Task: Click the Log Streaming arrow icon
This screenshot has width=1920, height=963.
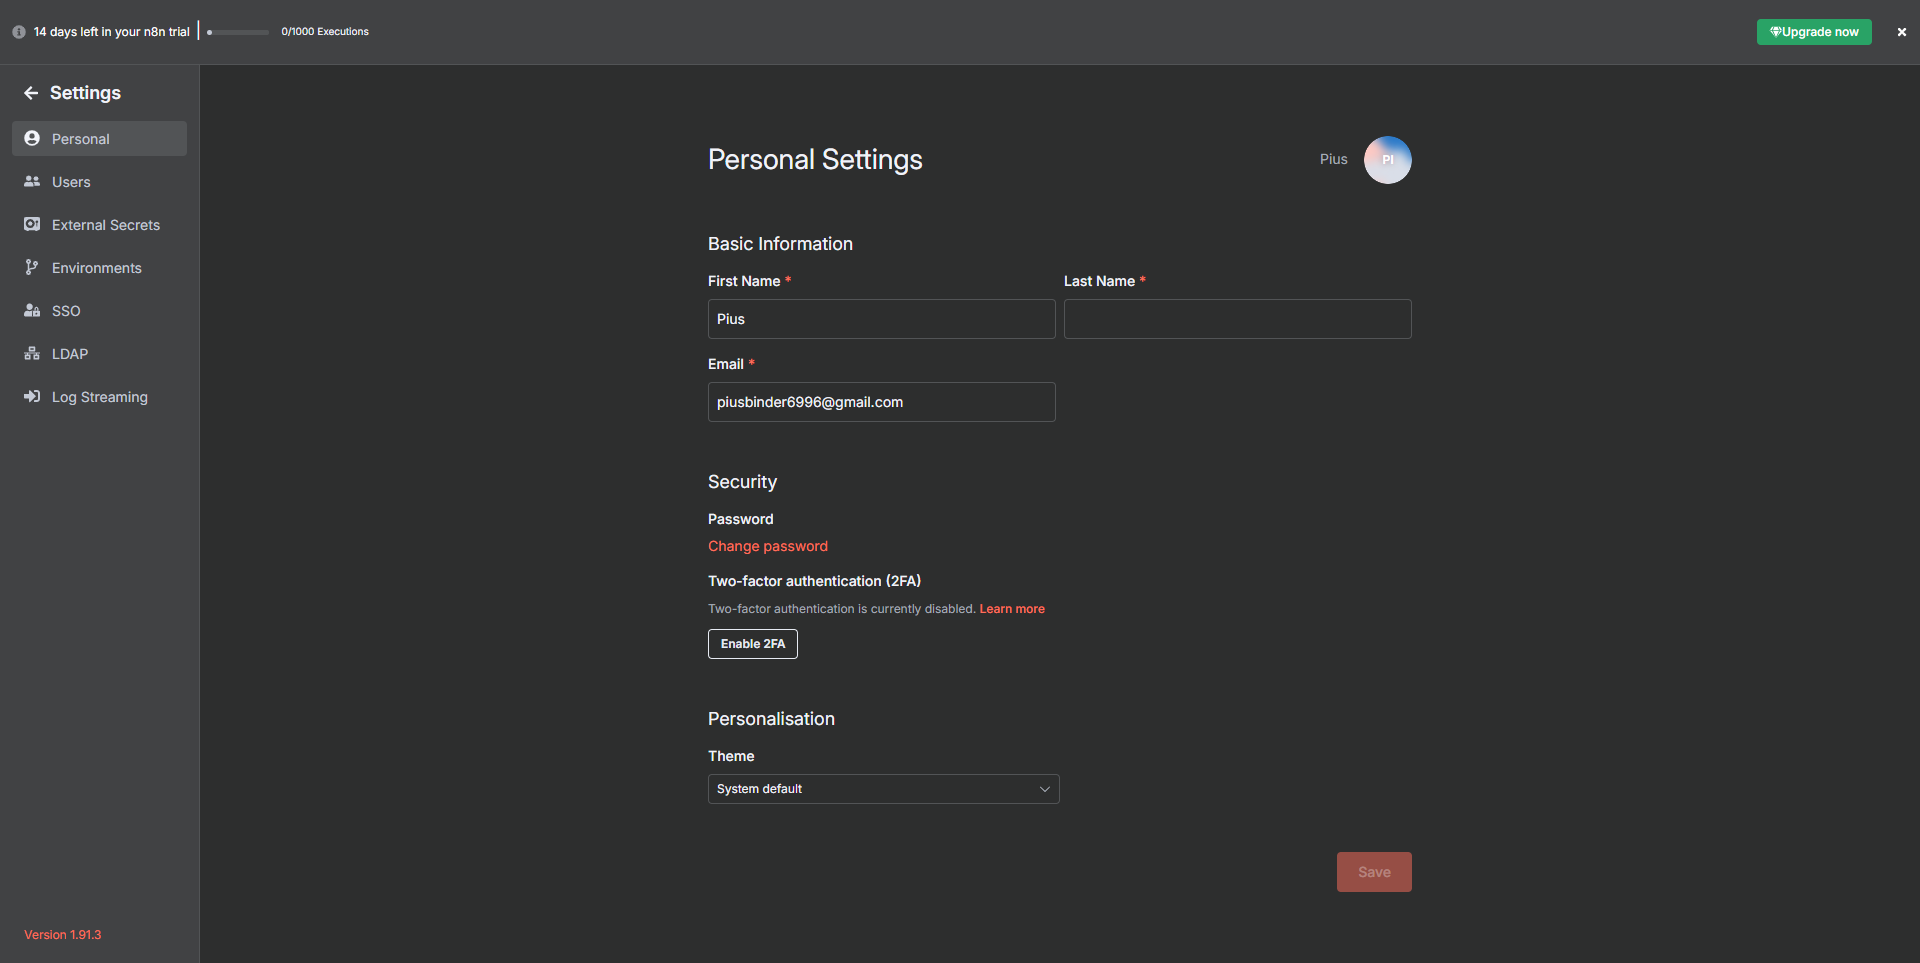Action: tap(32, 396)
